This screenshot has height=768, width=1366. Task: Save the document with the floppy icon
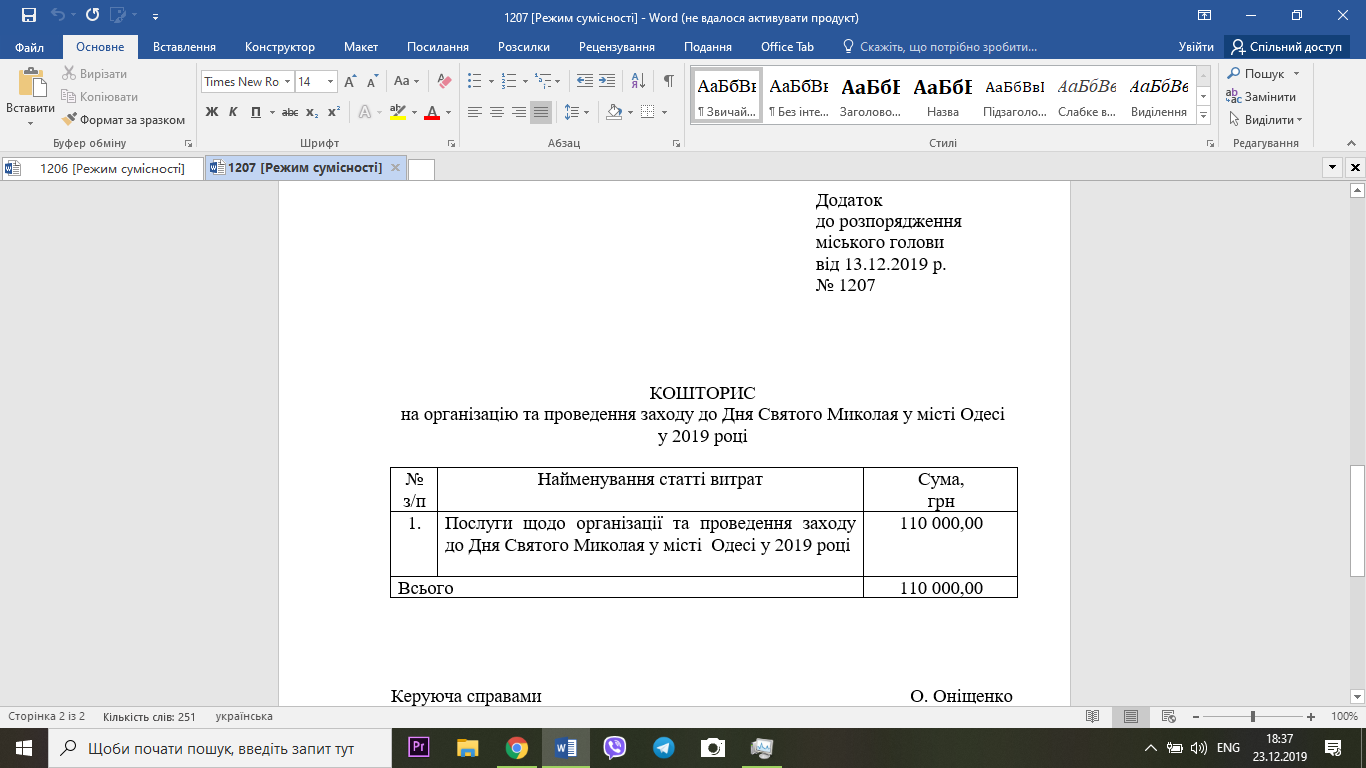(28, 16)
